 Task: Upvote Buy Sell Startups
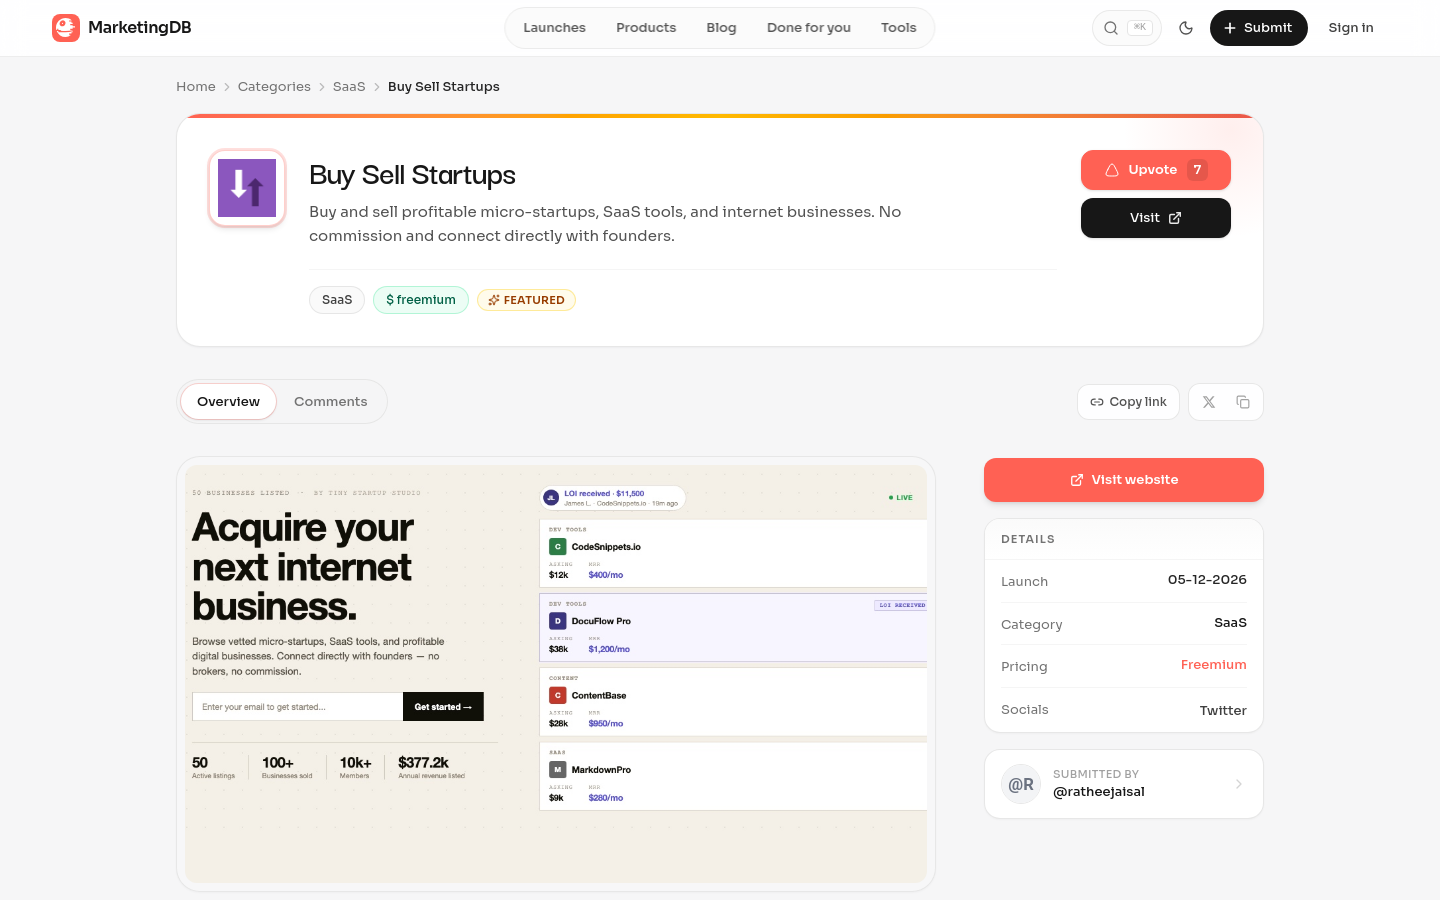point(1156,170)
